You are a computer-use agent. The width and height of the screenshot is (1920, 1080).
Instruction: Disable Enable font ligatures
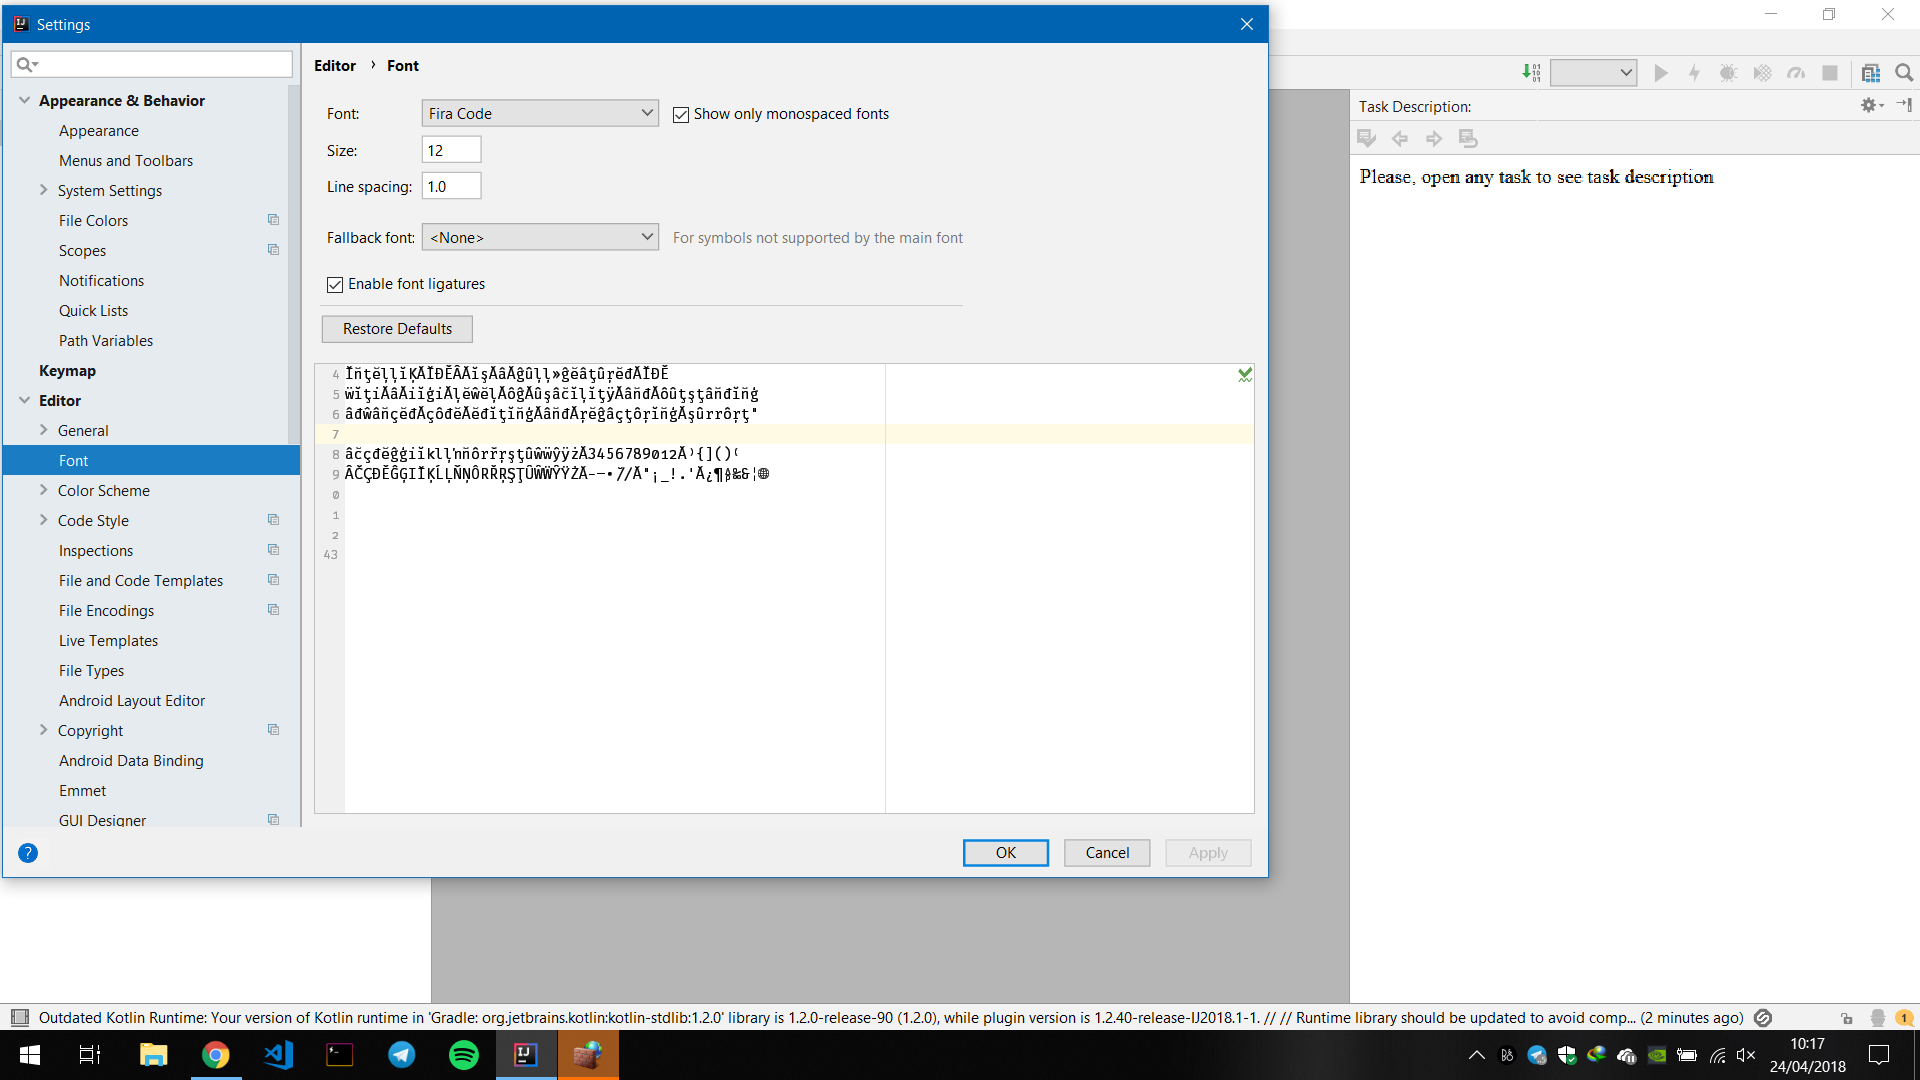pos(334,284)
